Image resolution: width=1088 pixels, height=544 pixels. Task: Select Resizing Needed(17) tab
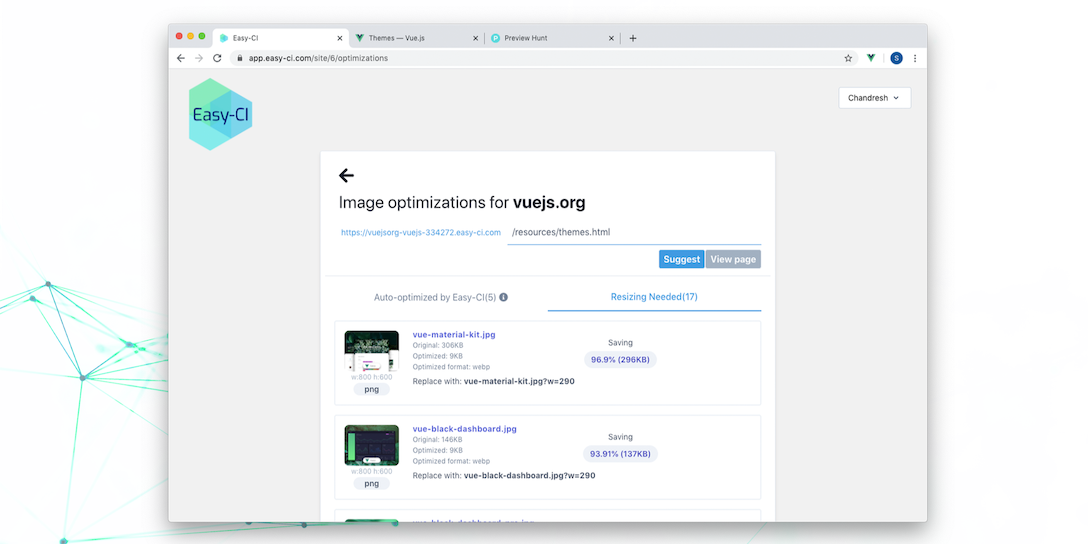(654, 297)
